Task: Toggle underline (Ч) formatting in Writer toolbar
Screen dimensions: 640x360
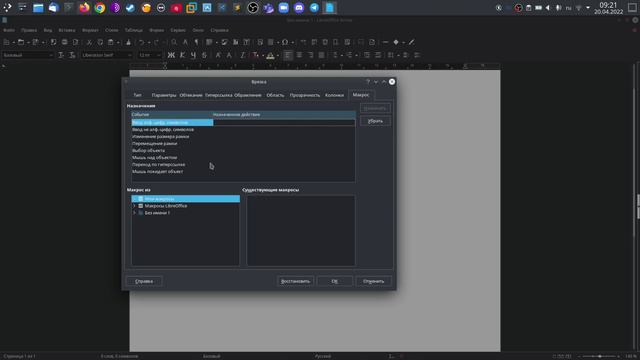Action: (193, 55)
